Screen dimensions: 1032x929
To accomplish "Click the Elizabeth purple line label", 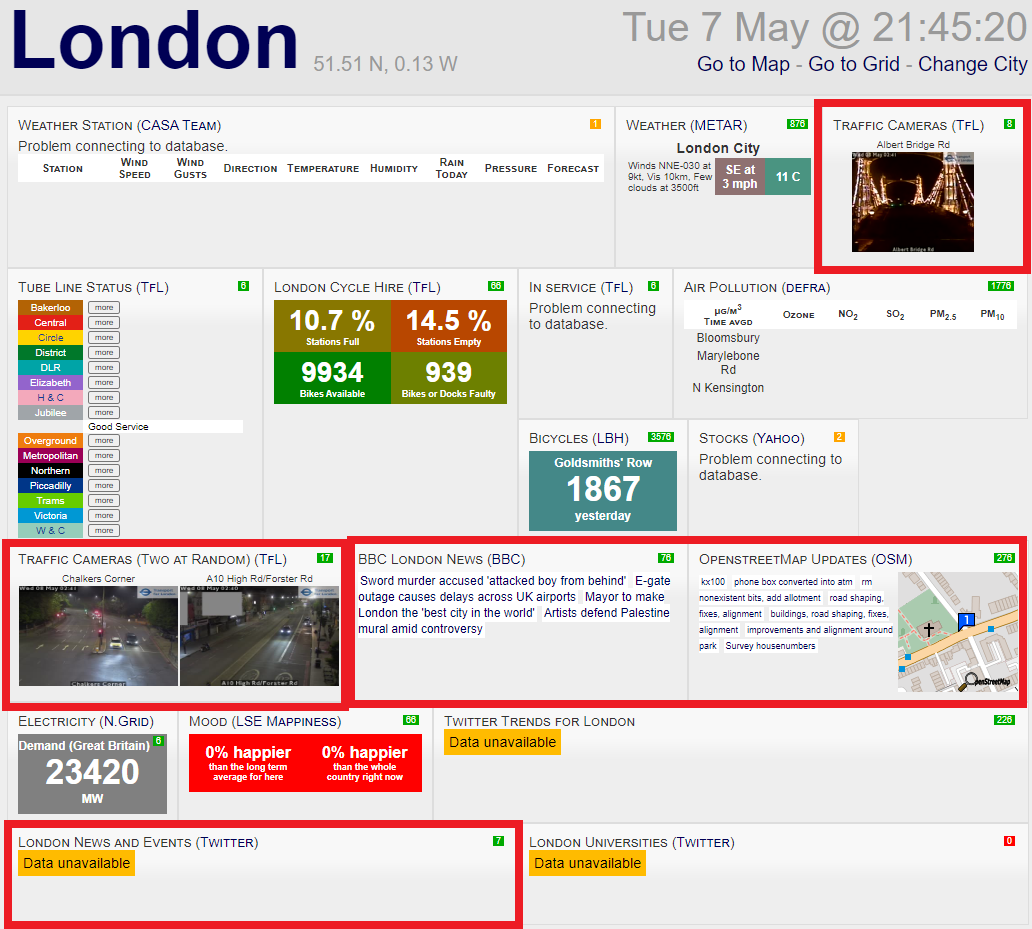I will point(51,382).
